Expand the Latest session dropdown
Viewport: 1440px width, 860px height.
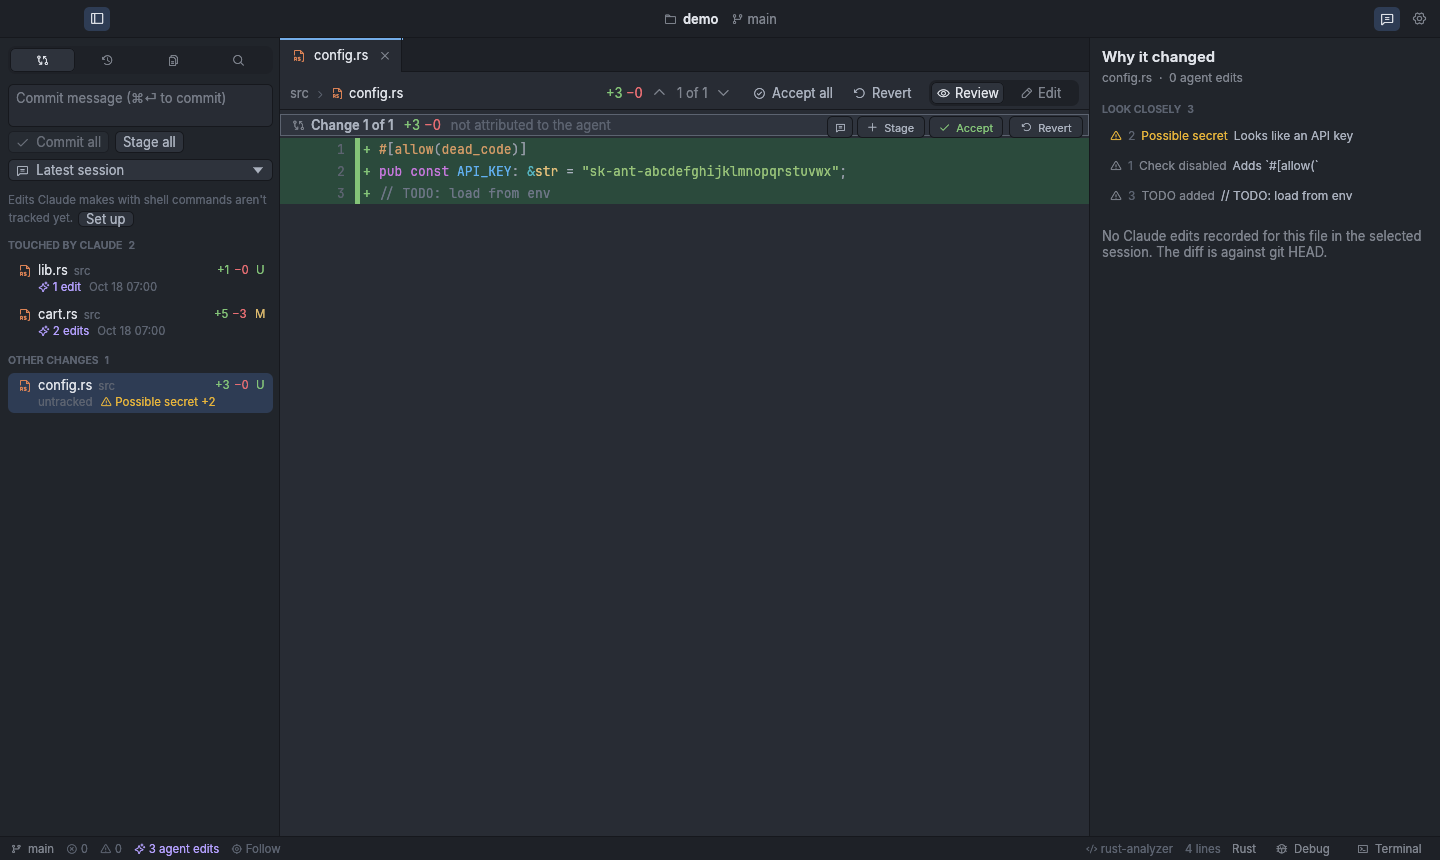point(140,170)
